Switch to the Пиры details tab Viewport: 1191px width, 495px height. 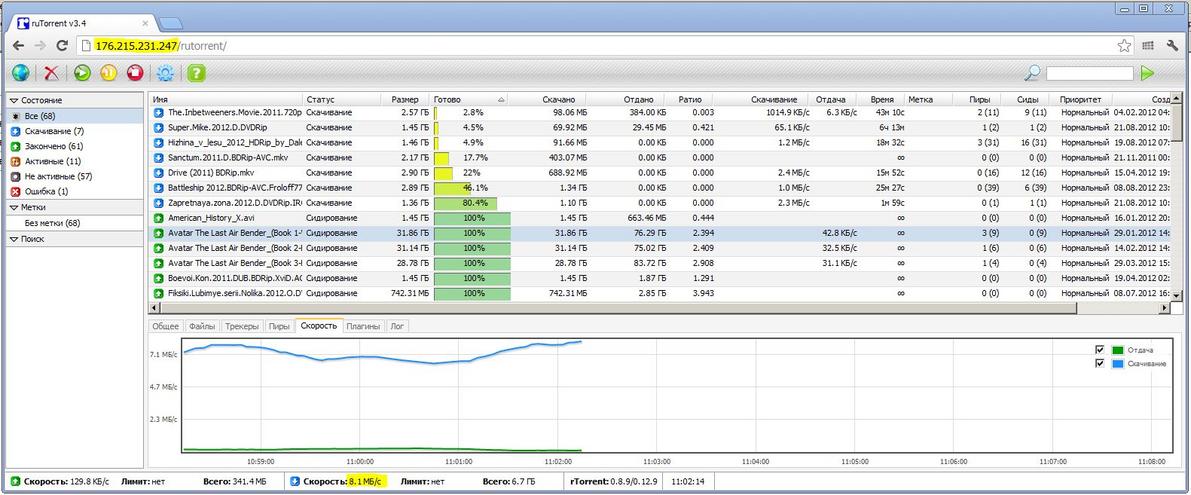pyautogui.click(x=279, y=326)
